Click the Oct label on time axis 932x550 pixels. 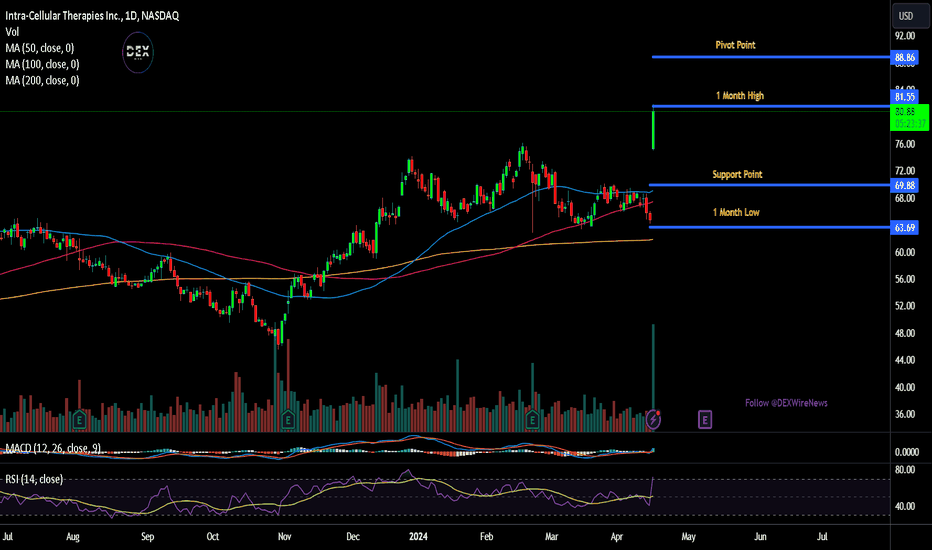point(213,536)
